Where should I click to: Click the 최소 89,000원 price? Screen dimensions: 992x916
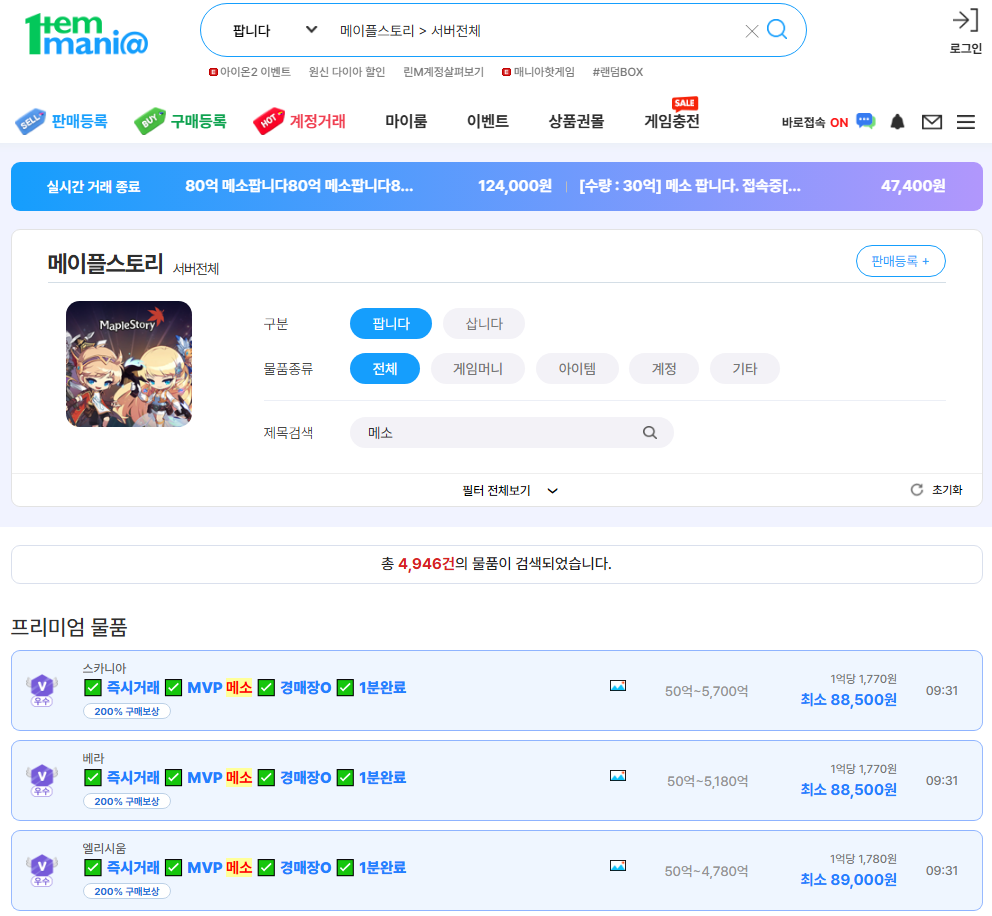[848, 879]
